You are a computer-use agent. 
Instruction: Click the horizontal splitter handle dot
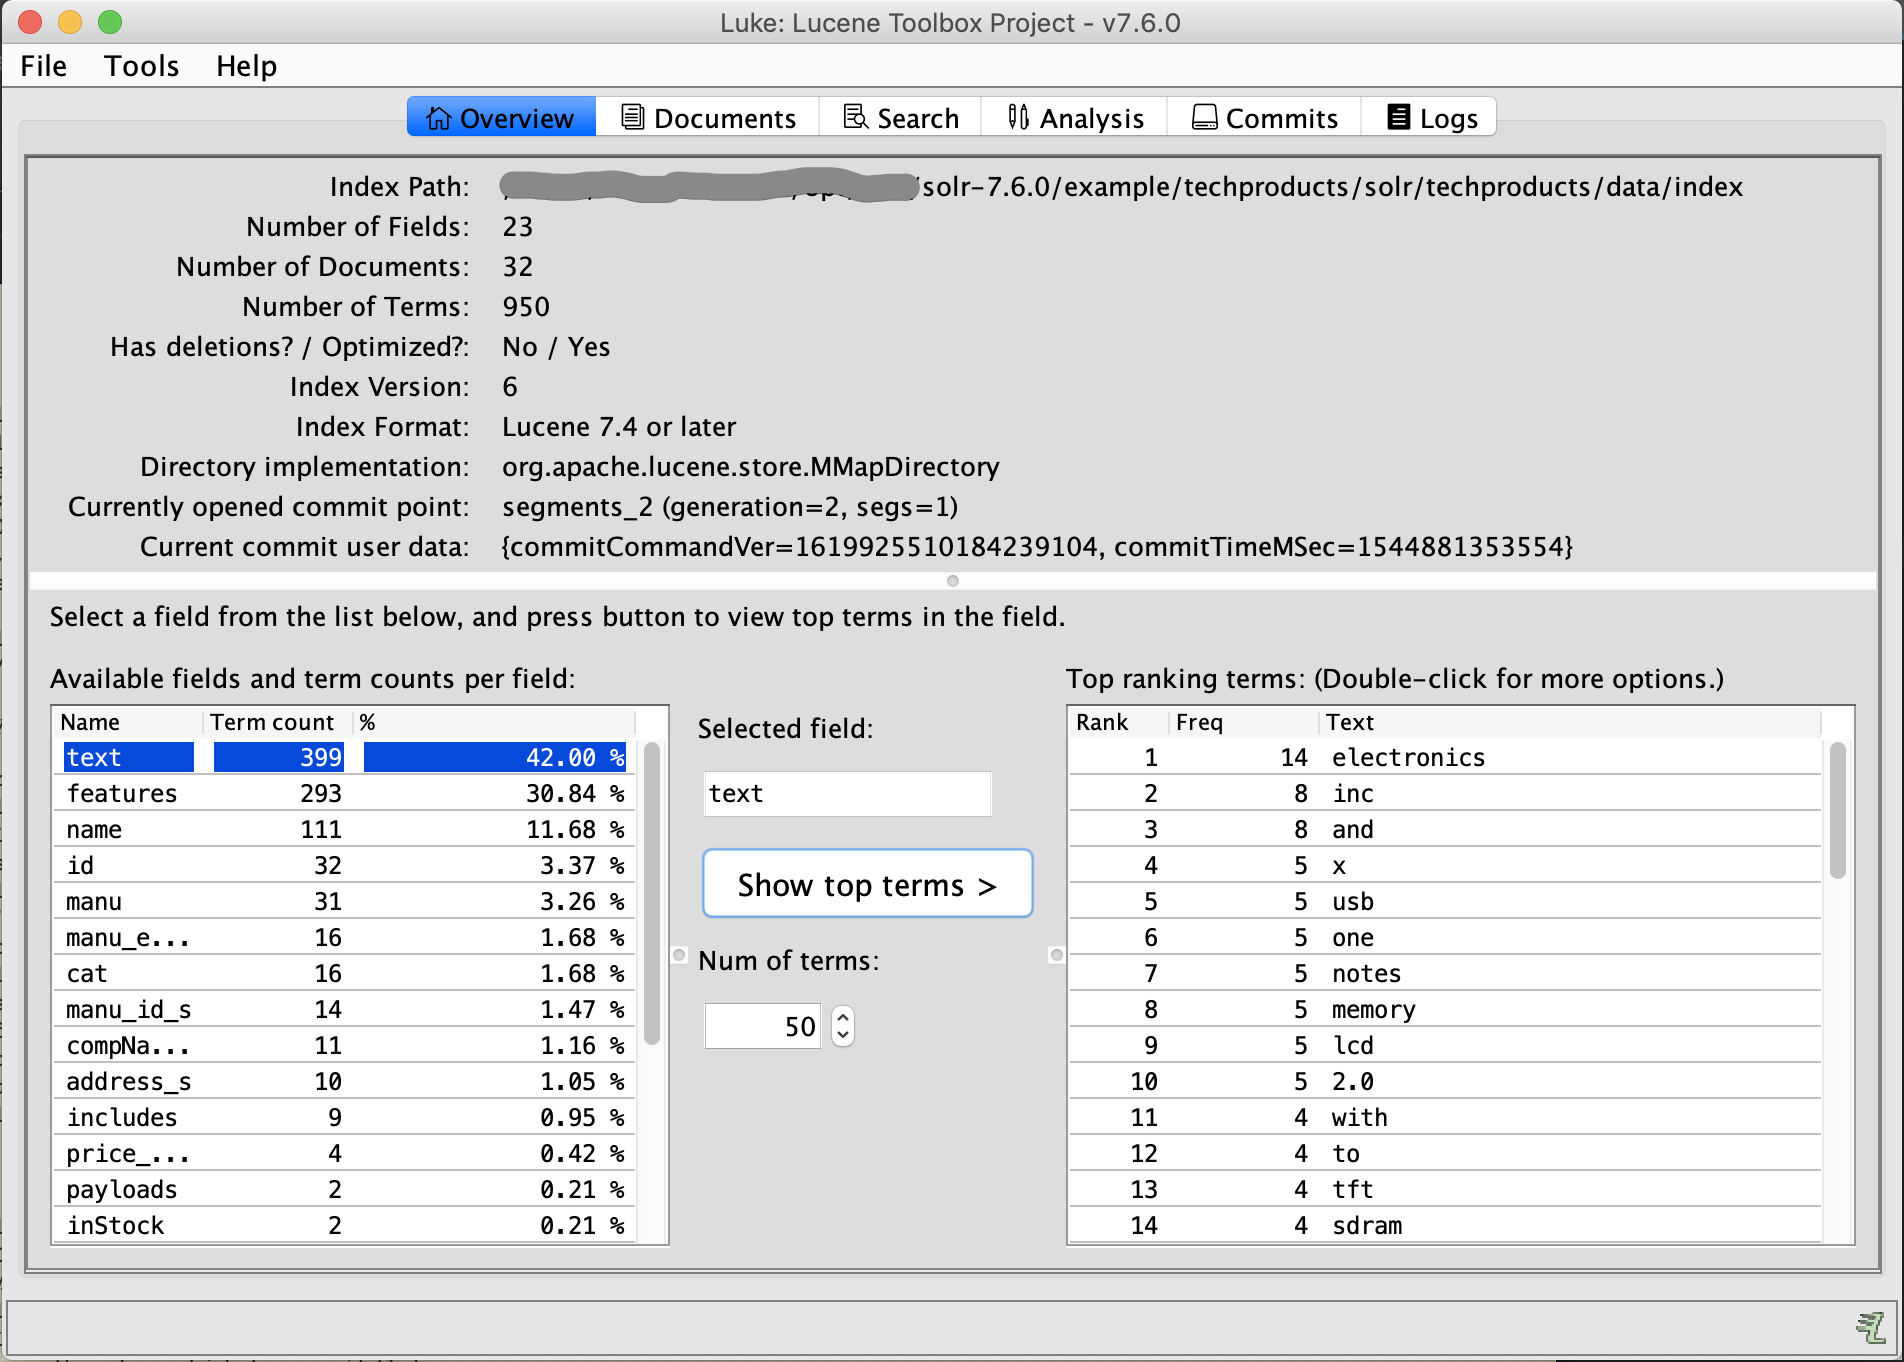pos(953,581)
